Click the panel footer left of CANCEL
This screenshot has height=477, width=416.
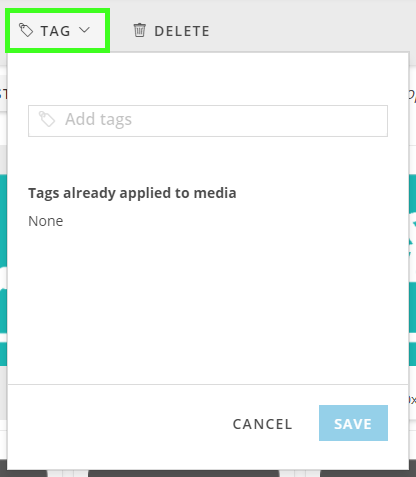[x=117, y=424]
